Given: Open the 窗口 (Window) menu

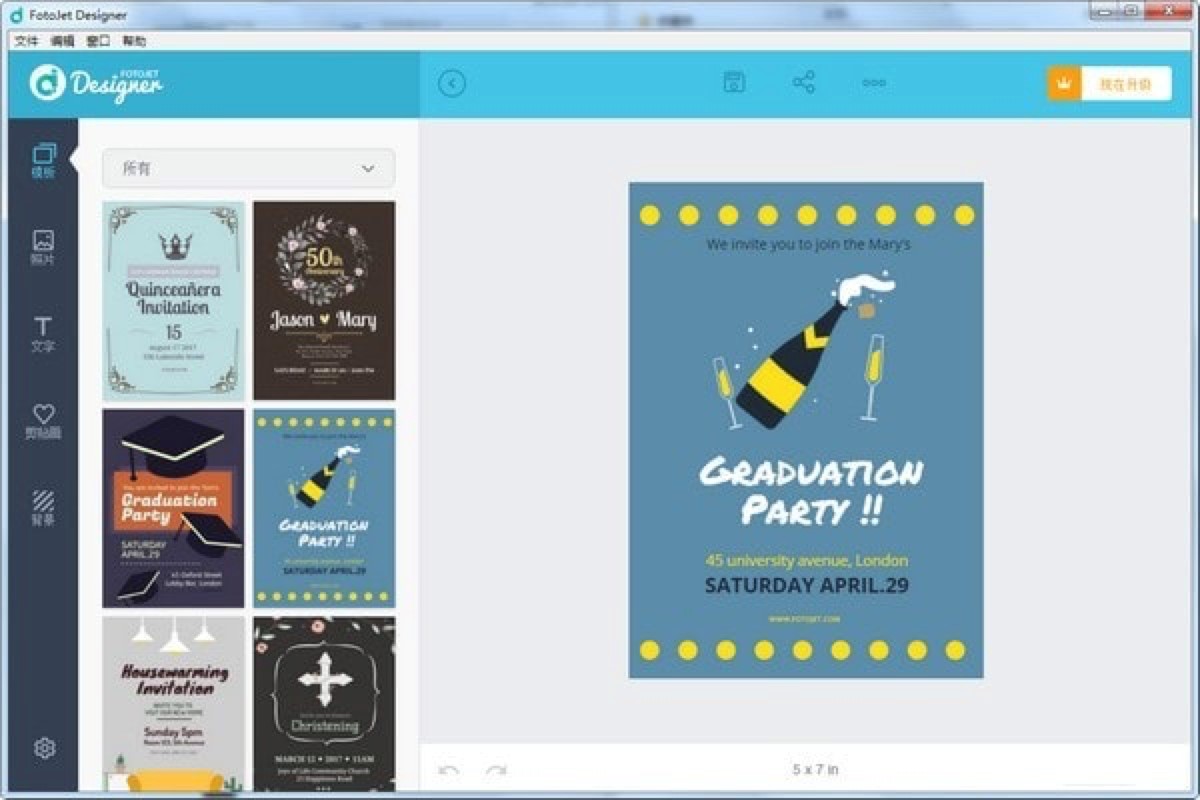Looking at the screenshot, I should 96,39.
